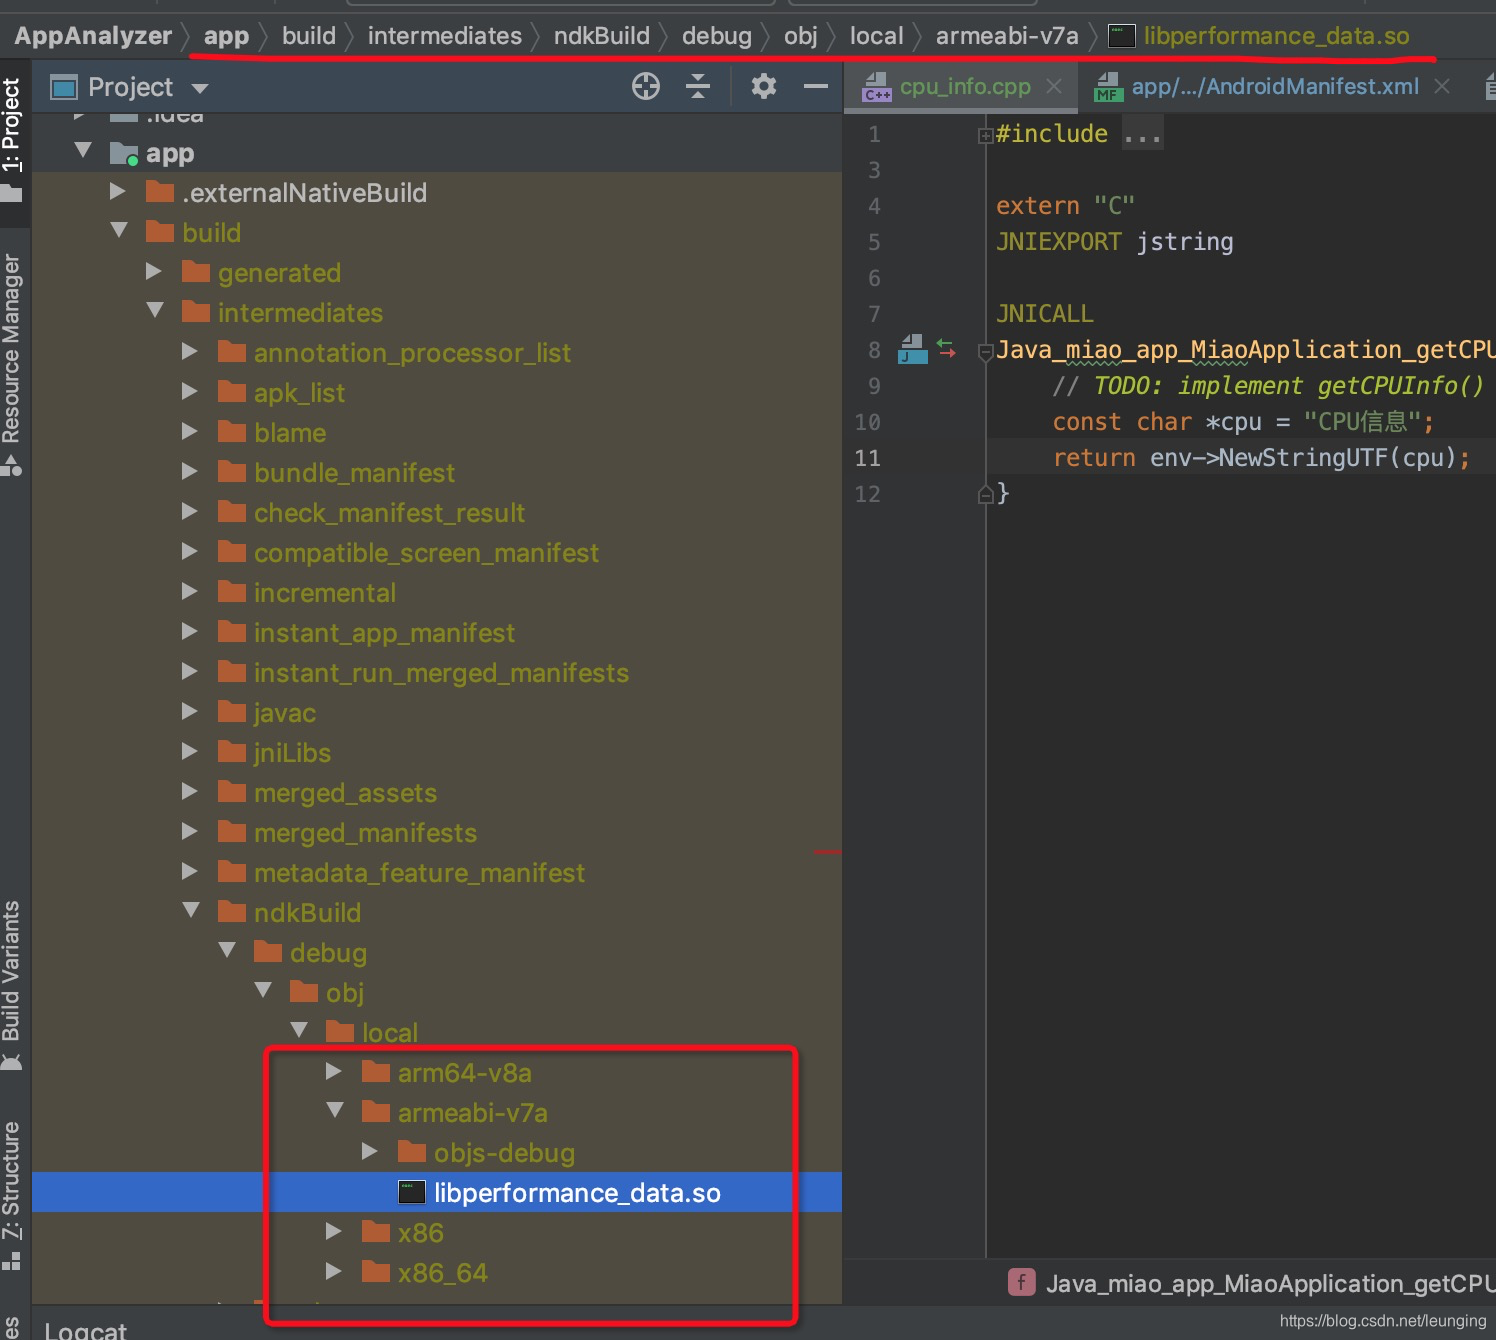1496x1340 pixels.
Task: Collapse the build folder
Action: click(x=119, y=231)
